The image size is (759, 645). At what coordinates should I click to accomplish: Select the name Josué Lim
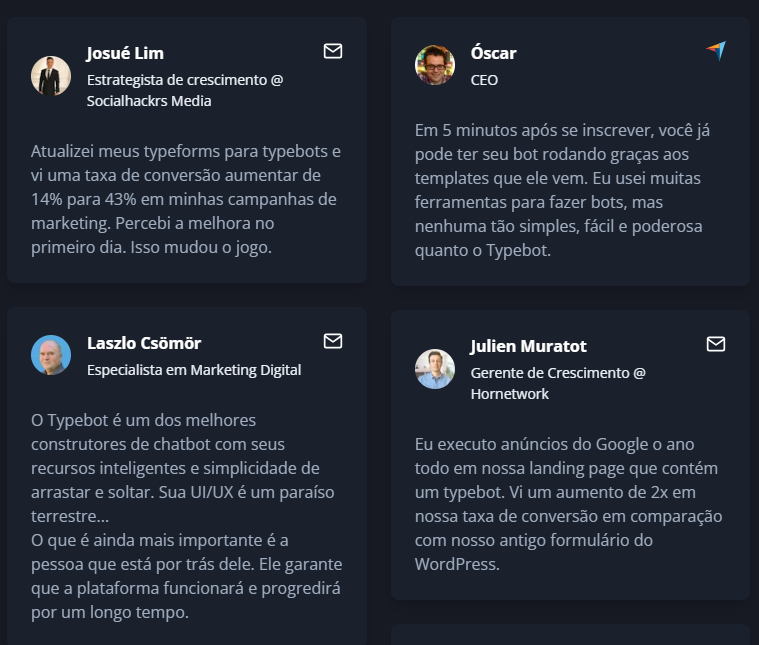(x=125, y=53)
